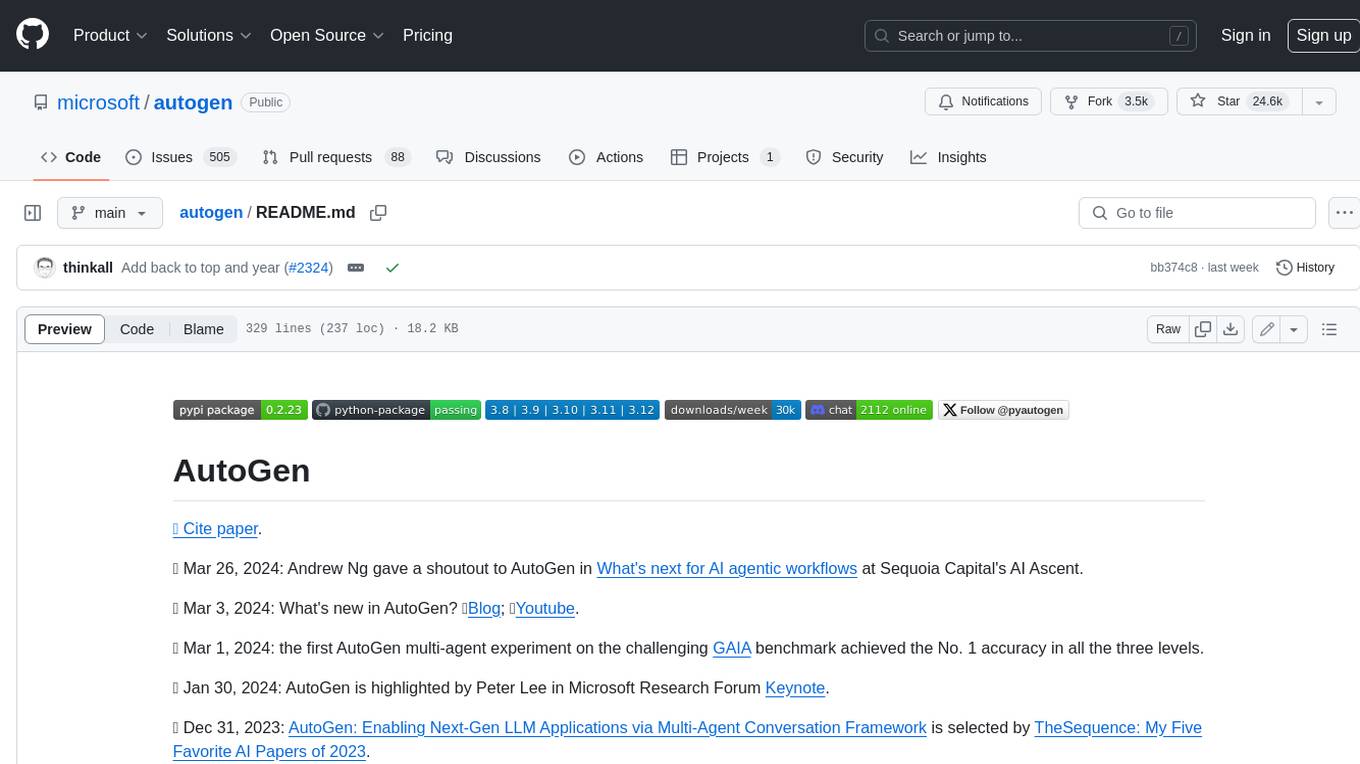This screenshot has width=1360, height=764.
Task: Expand the Solutions menu
Action: pyautogui.click(x=209, y=35)
